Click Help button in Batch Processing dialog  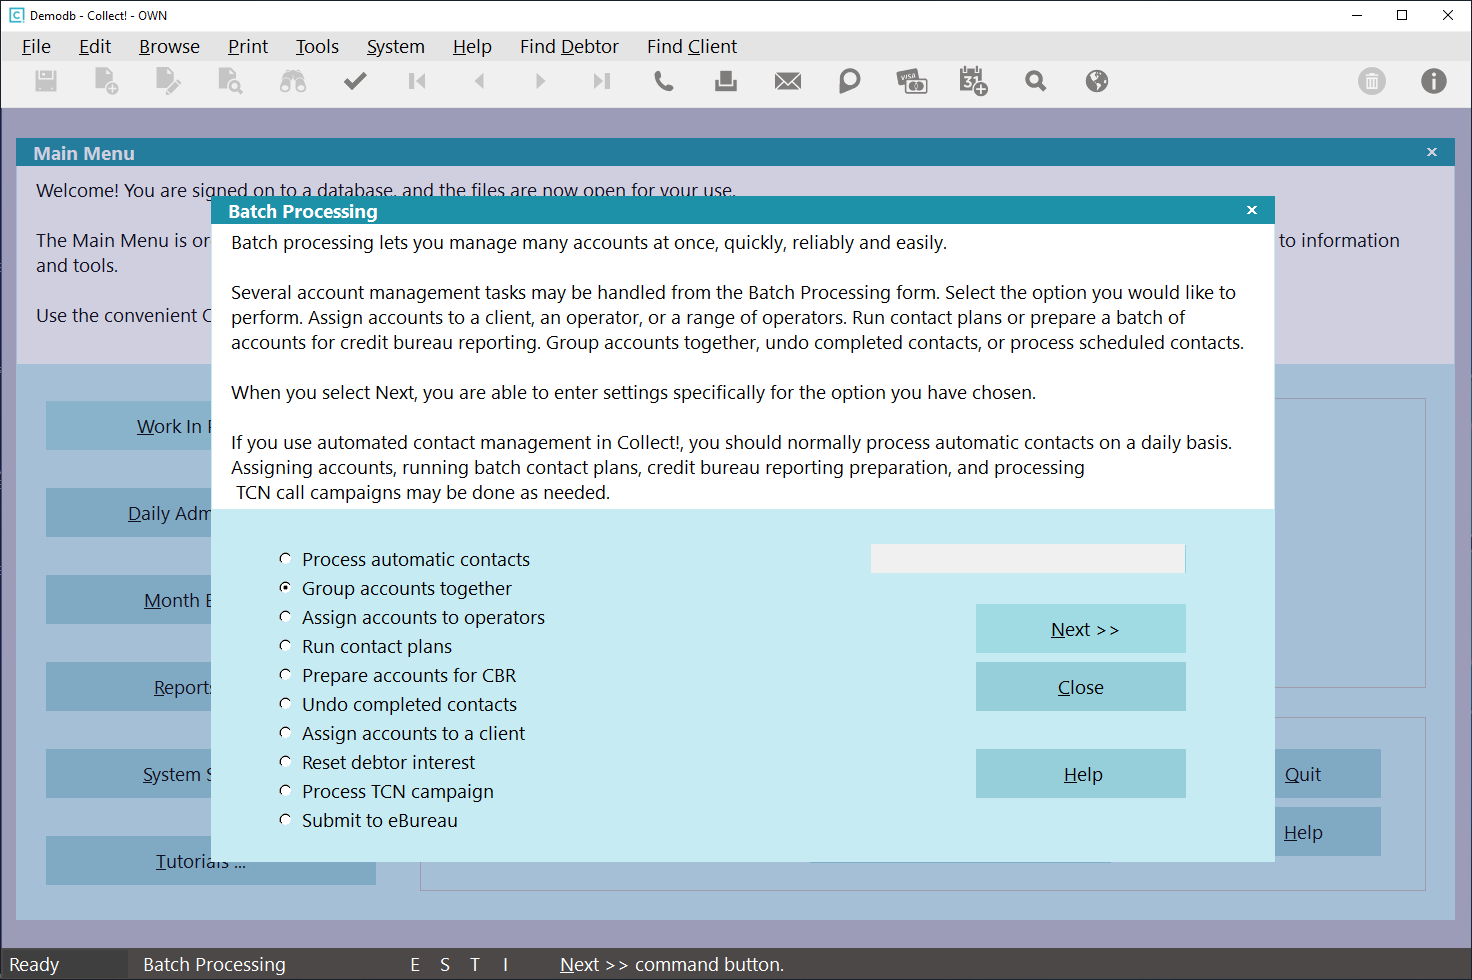coord(1081,774)
